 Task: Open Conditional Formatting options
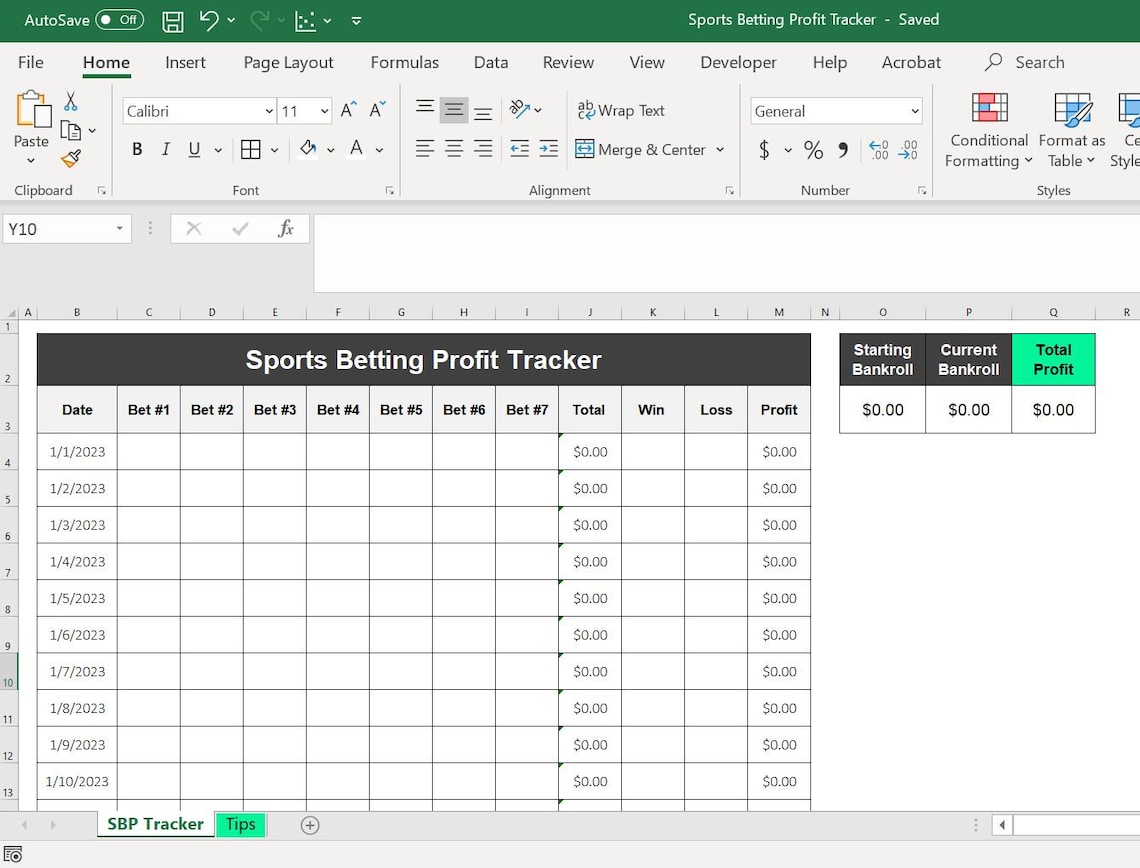click(x=988, y=130)
